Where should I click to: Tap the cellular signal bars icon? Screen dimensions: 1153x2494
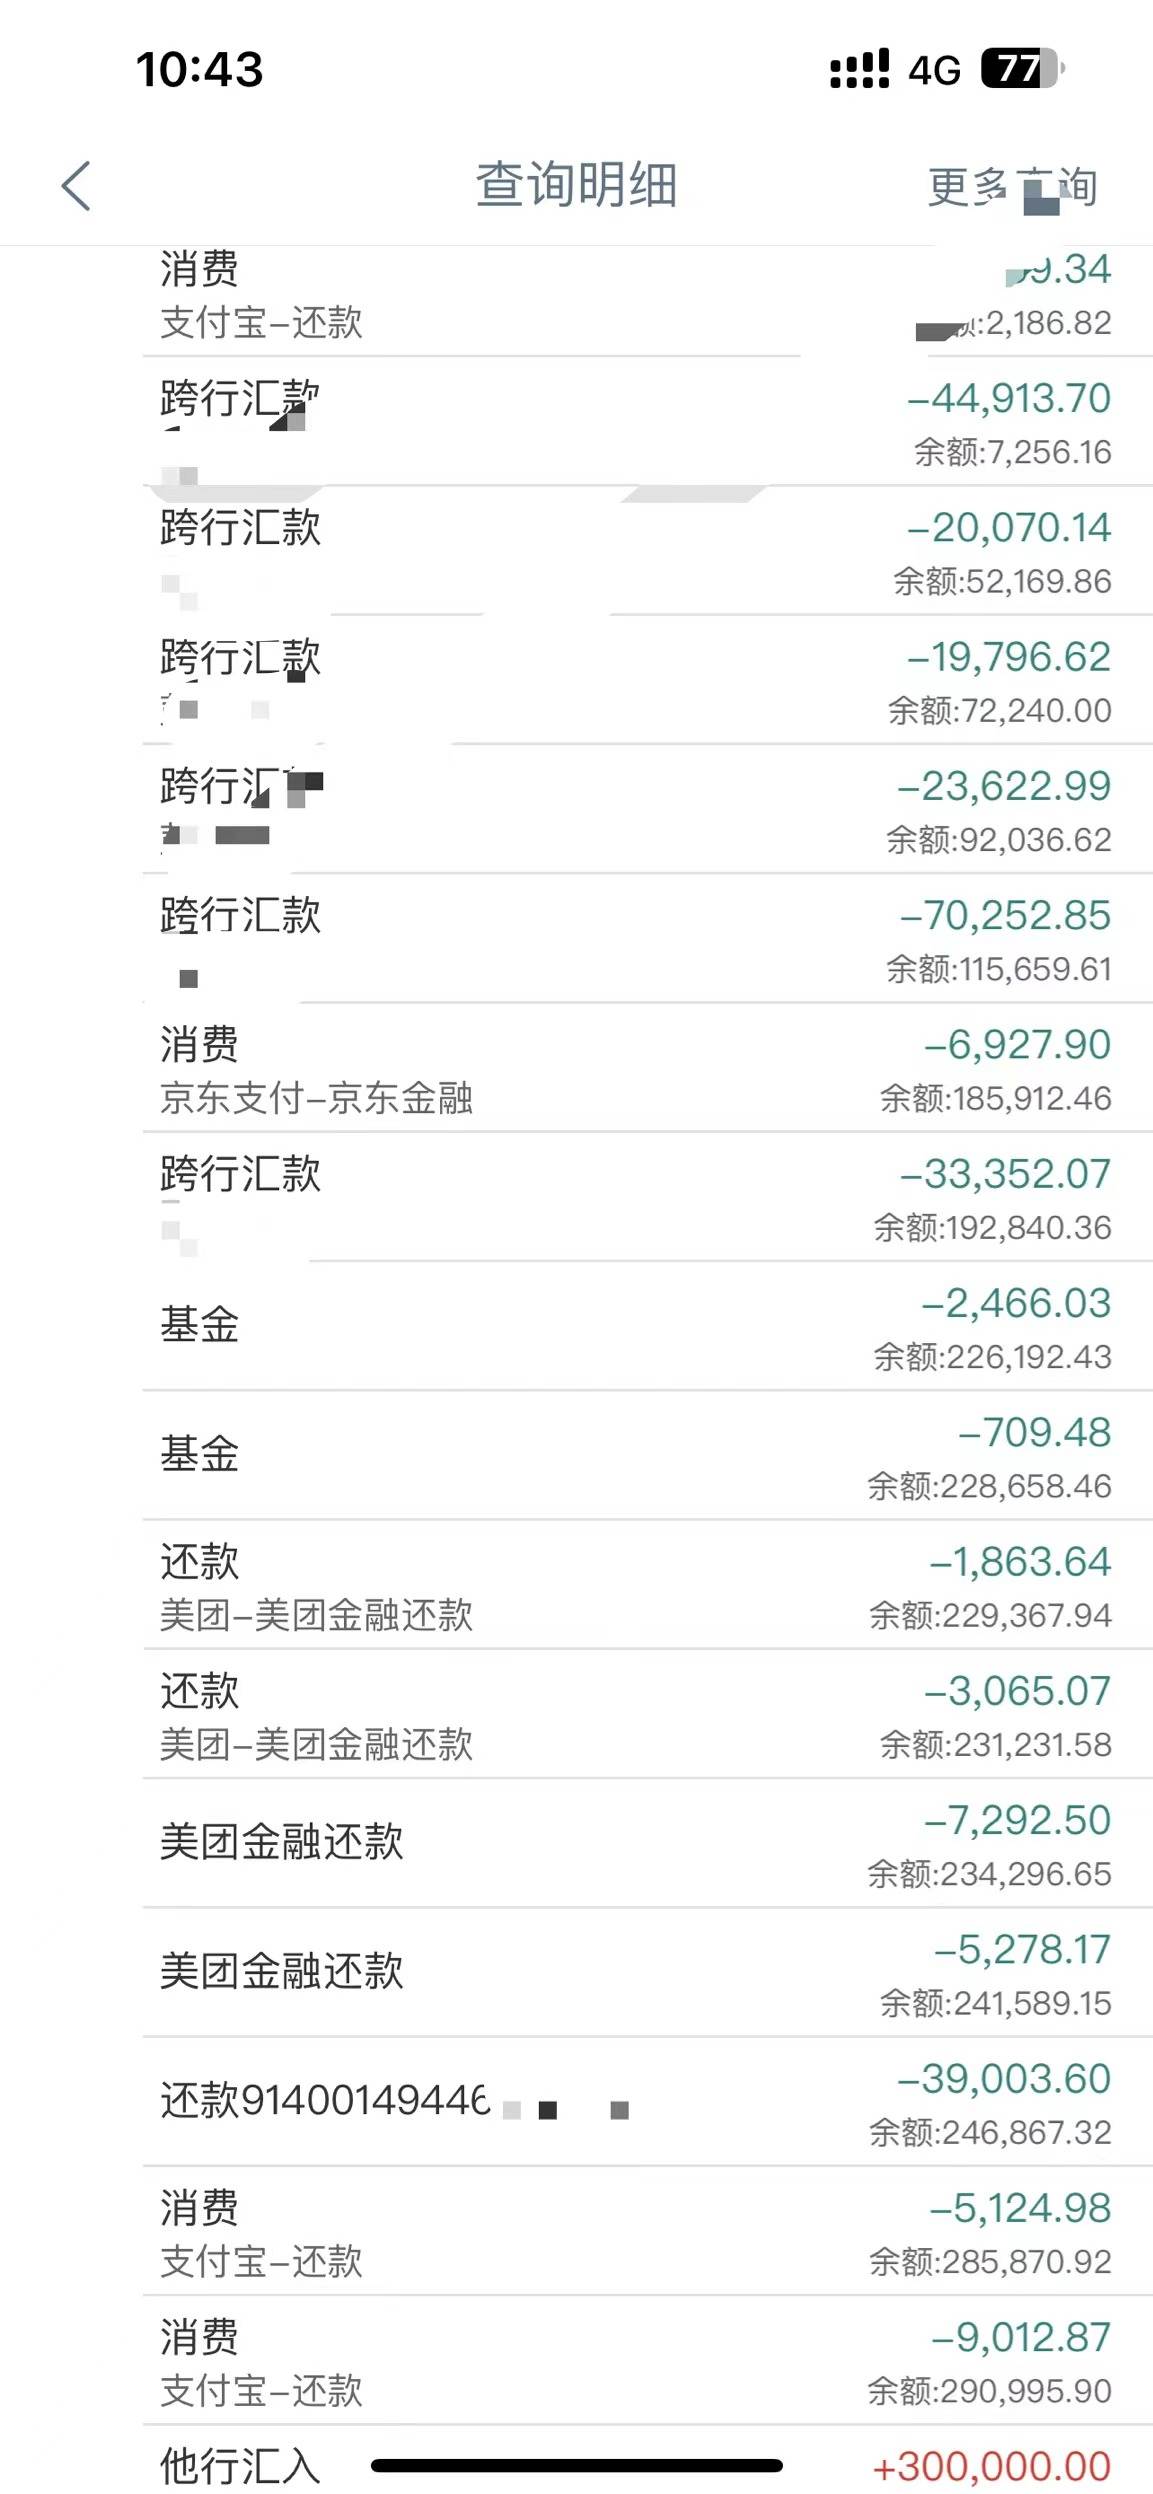pos(859,69)
